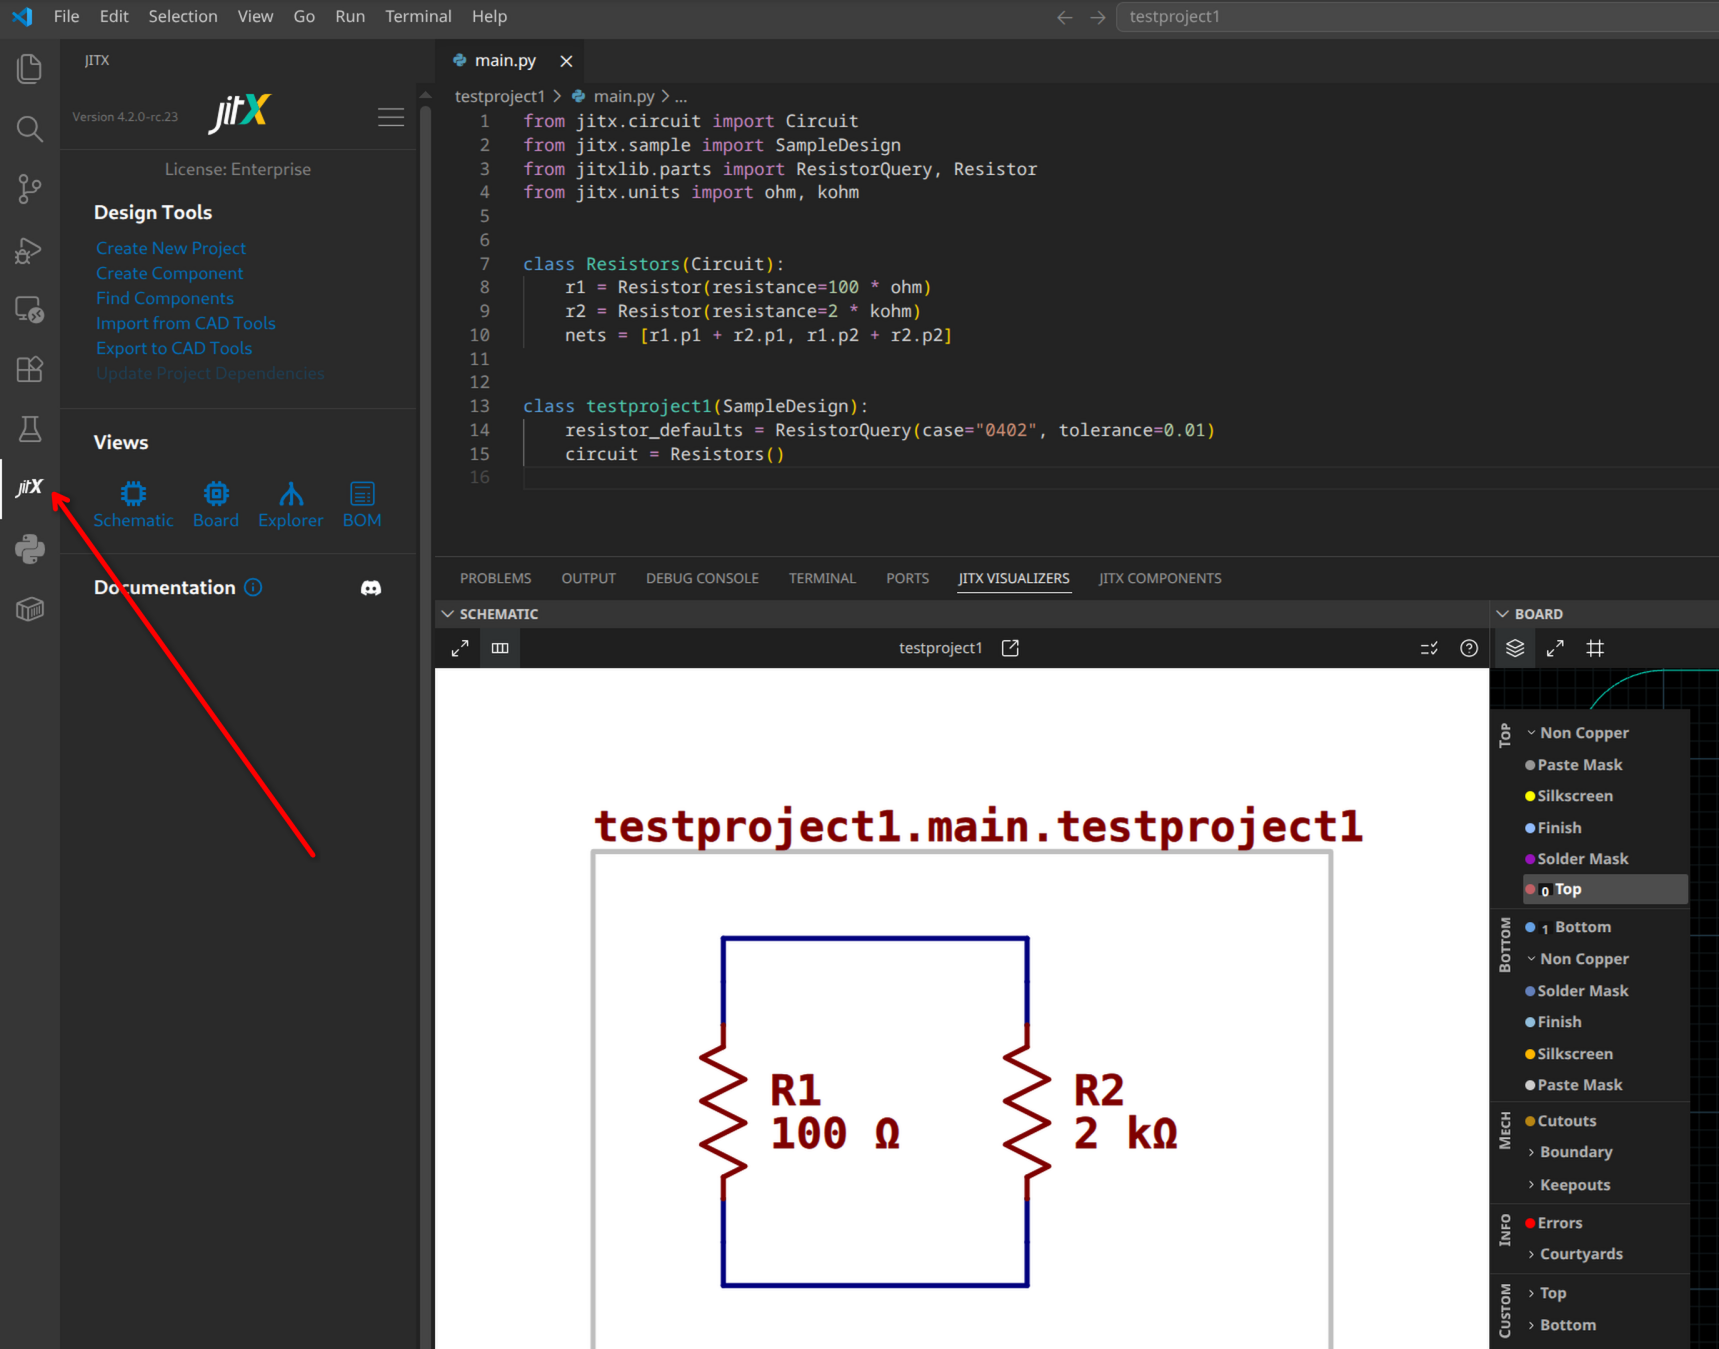1719x1349 pixels.
Task: Toggle the board grid icon
Action: click(1595, 648)
